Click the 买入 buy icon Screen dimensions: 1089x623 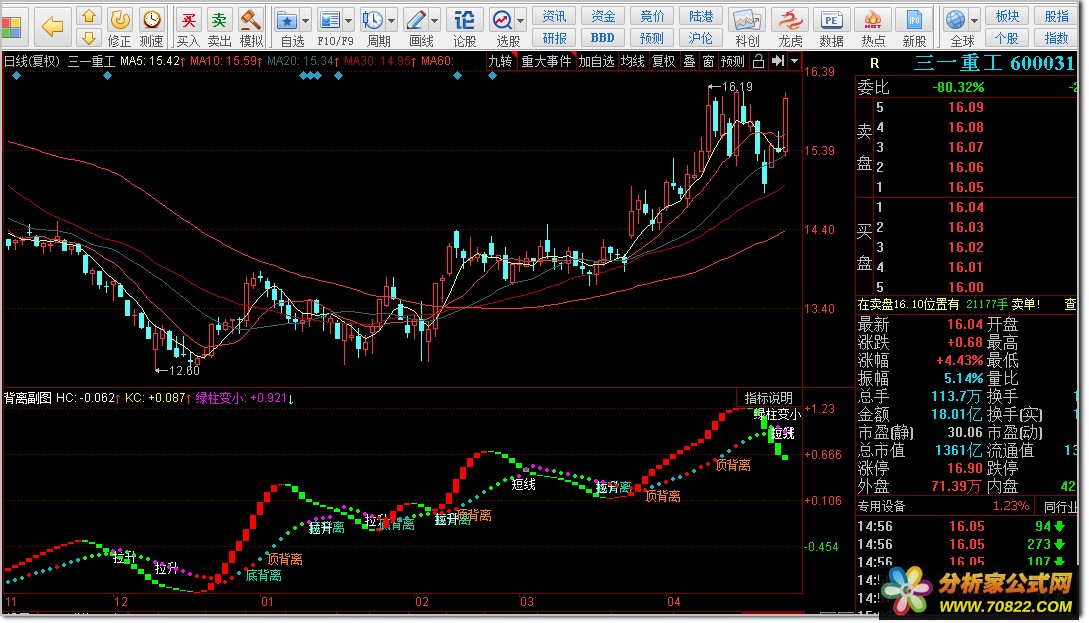(x=188, y=28)
